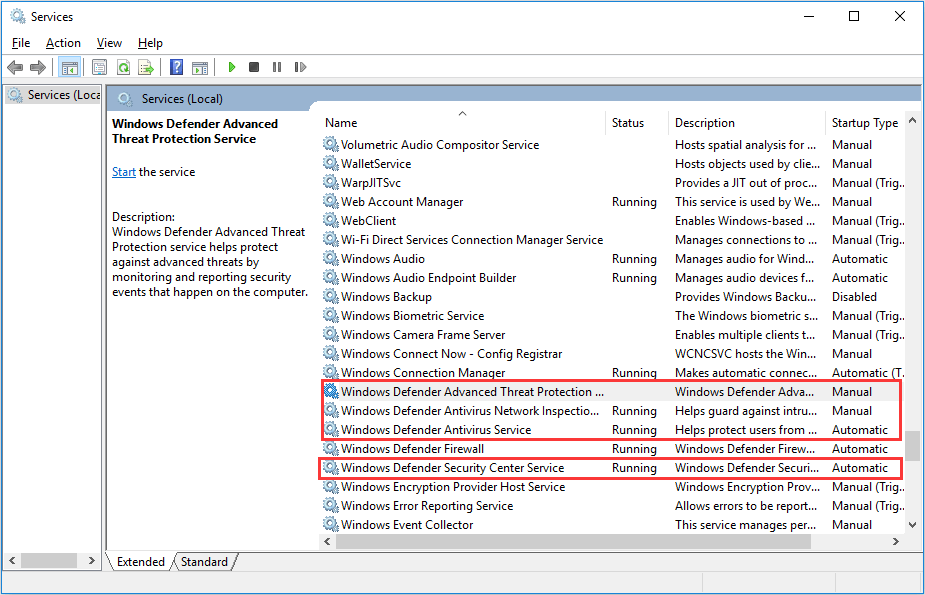The width and height of the screenshot is (925, 595).
Task: Click the Start the service link
Action: point(124,172)
